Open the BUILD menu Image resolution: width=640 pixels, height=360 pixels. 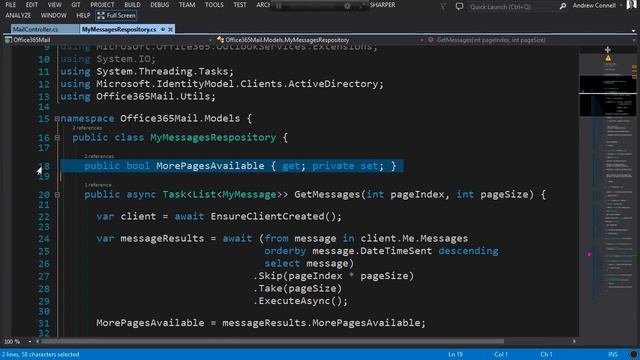[132, 5]
